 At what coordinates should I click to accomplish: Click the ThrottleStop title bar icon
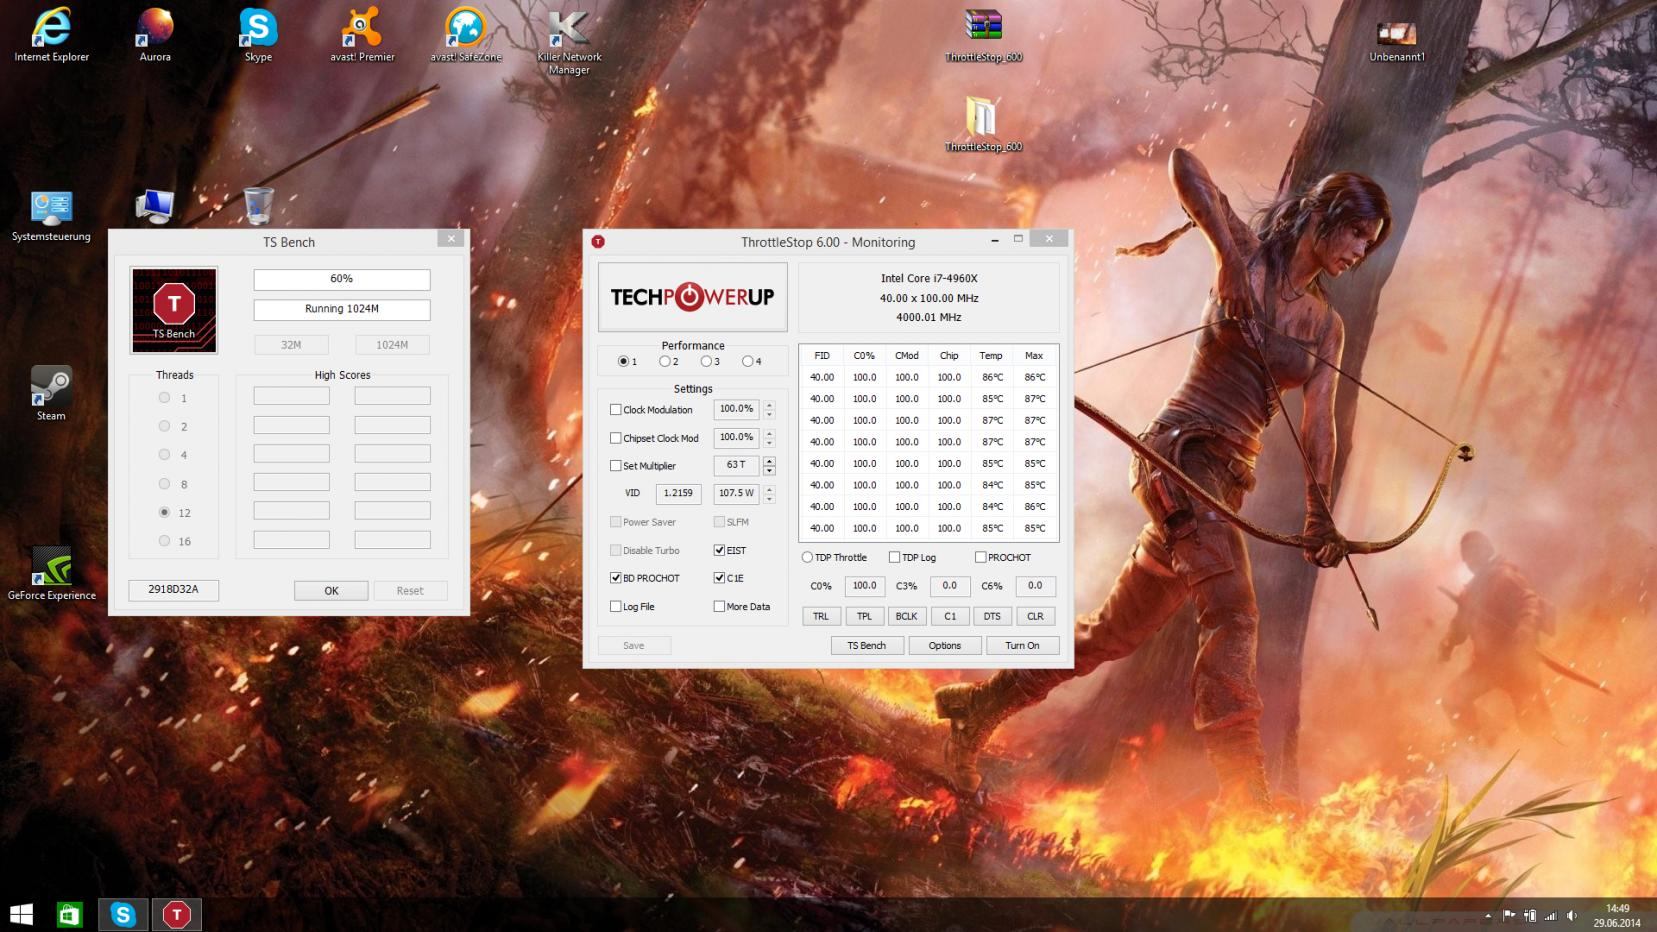click(598, 242)
